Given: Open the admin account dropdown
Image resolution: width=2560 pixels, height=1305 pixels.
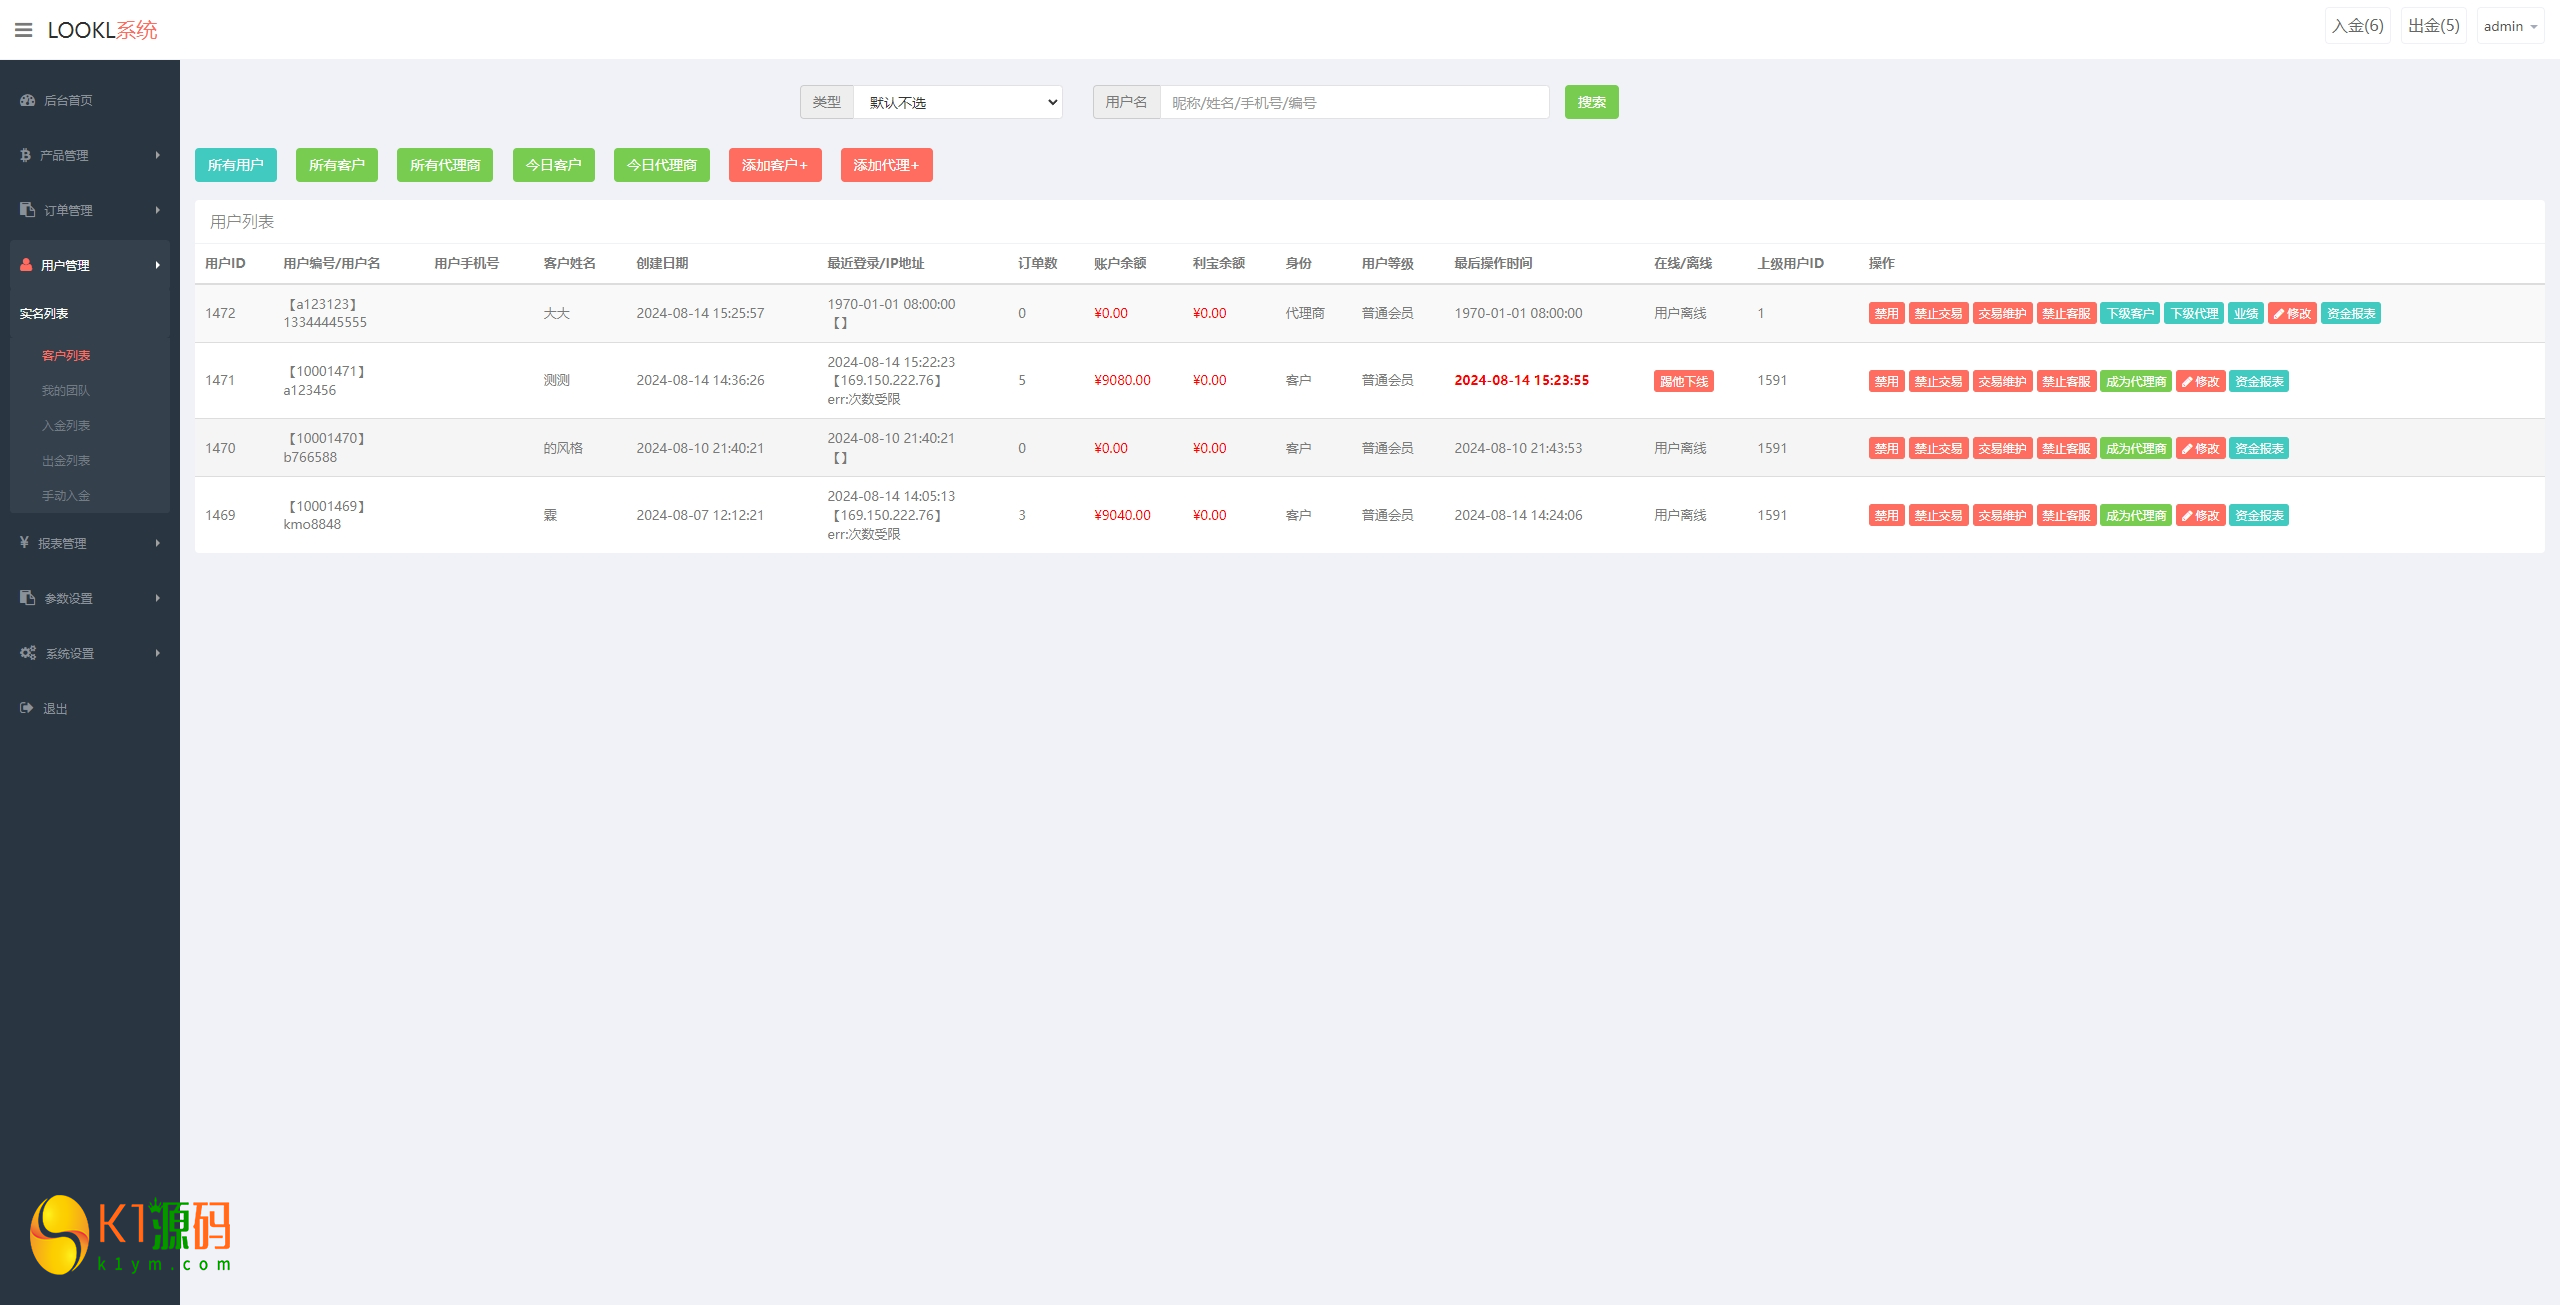Looking at the screenshot, I should point(2509,26).
